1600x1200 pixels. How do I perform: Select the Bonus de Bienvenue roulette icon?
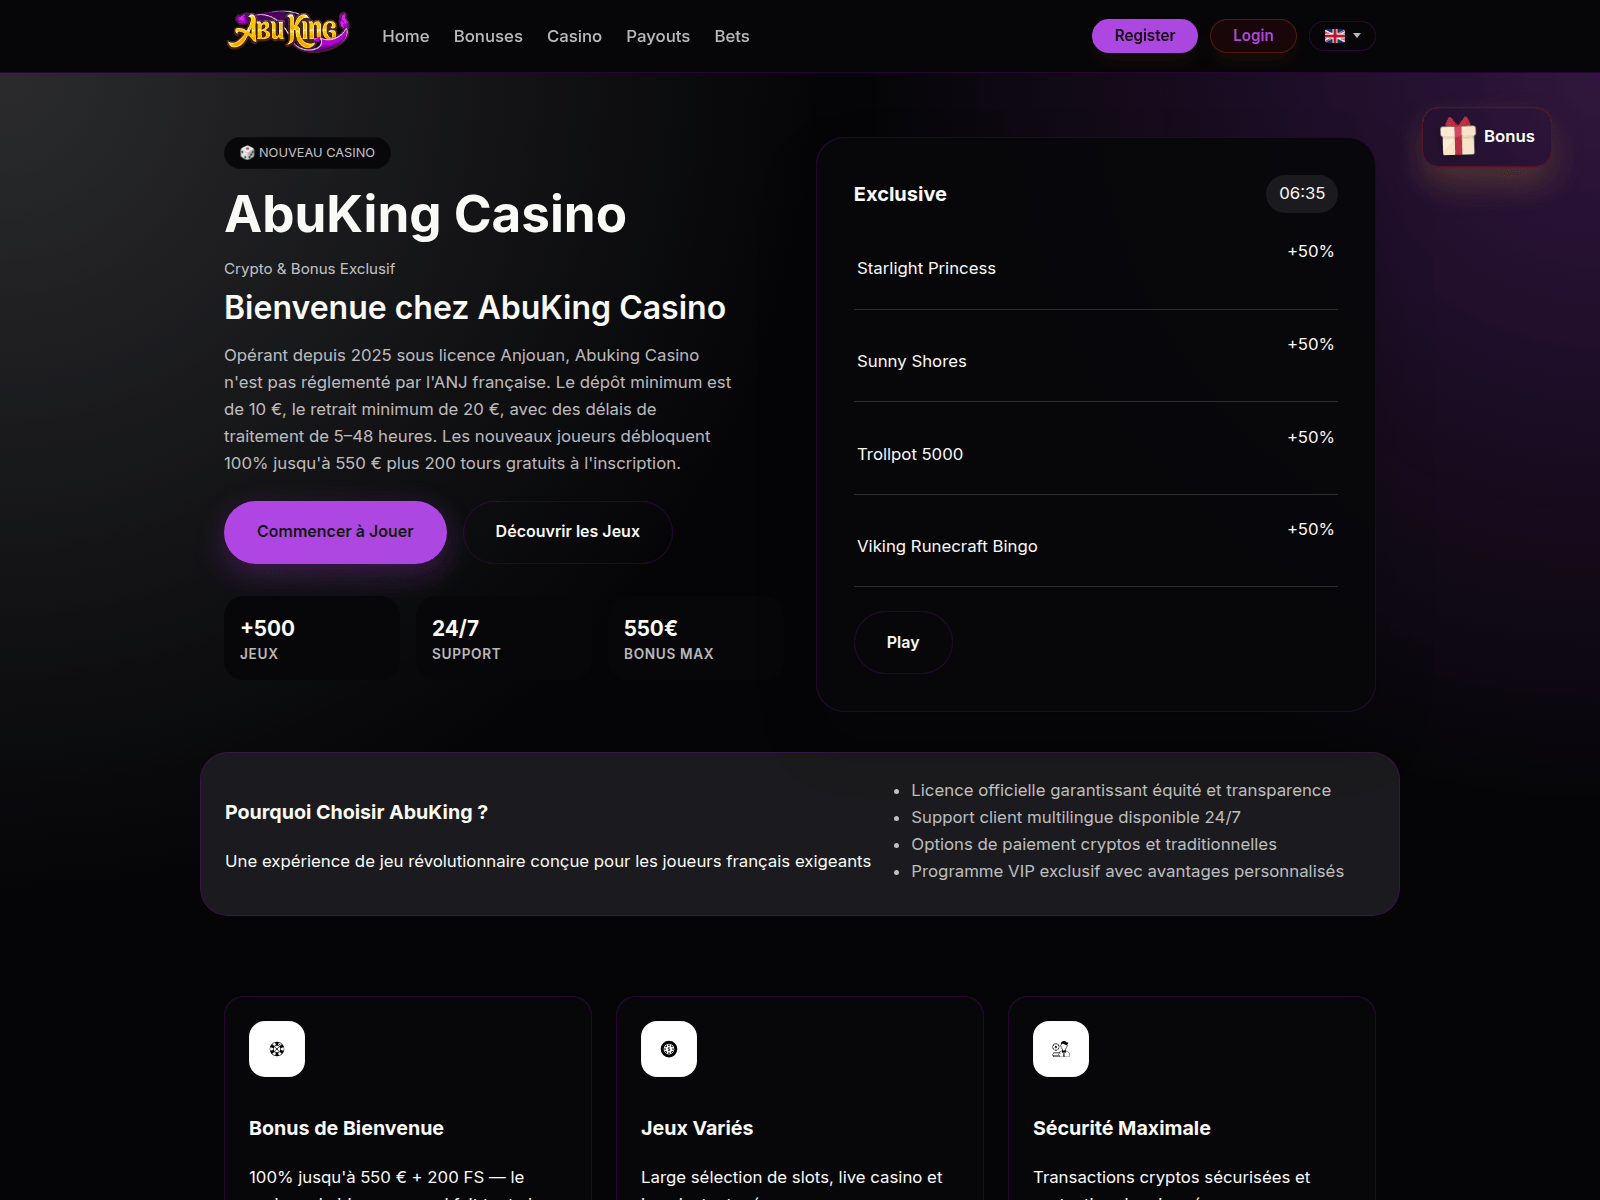(276, 1048)
